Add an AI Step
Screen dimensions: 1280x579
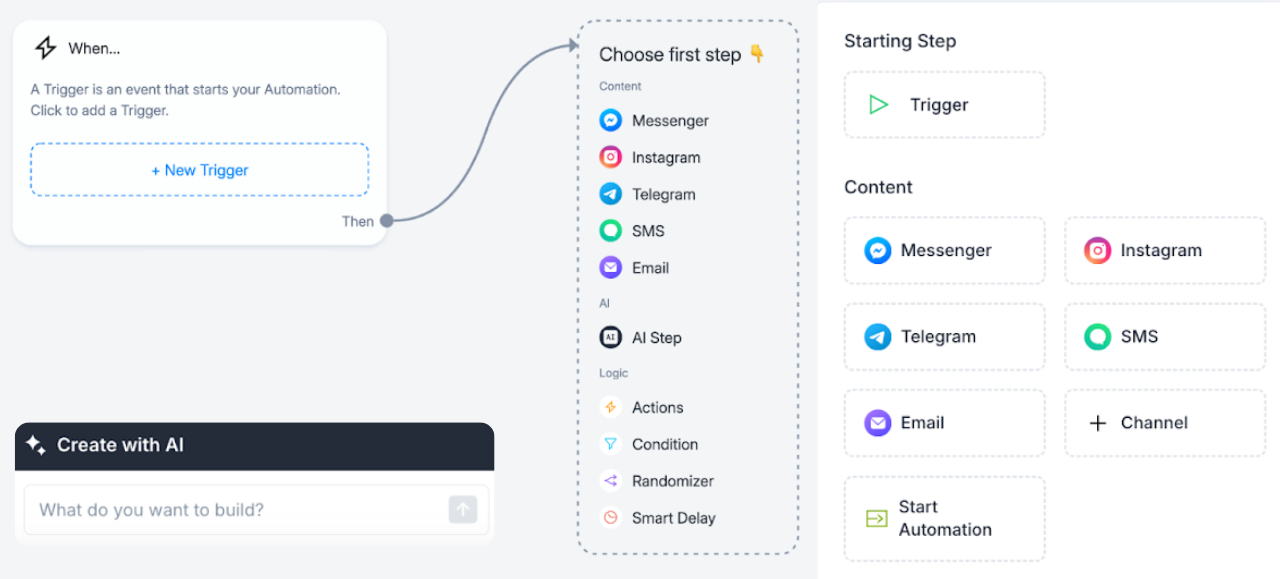pos(610,337)
